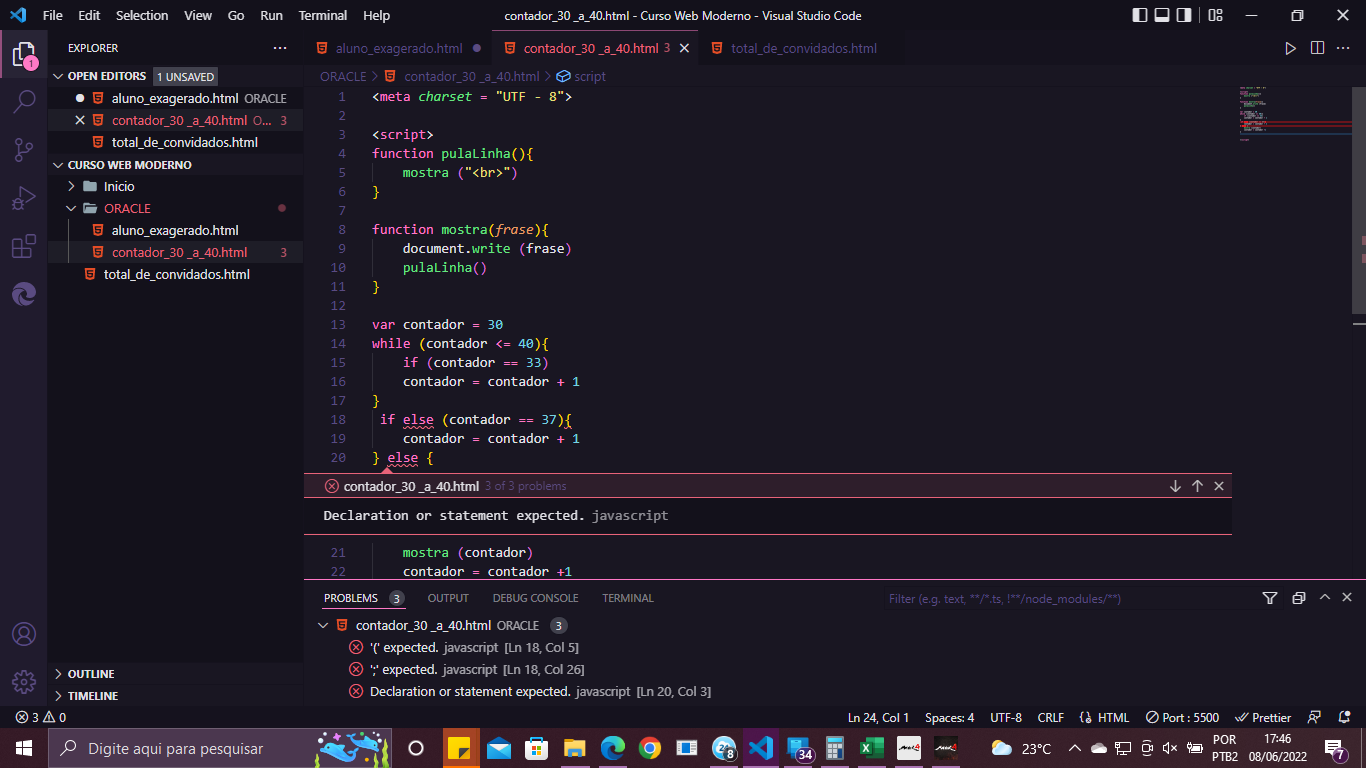Open aluno_exagerado.html in ORACLE folder
This screenshot has width=1366, height=768.
point(175,230)
